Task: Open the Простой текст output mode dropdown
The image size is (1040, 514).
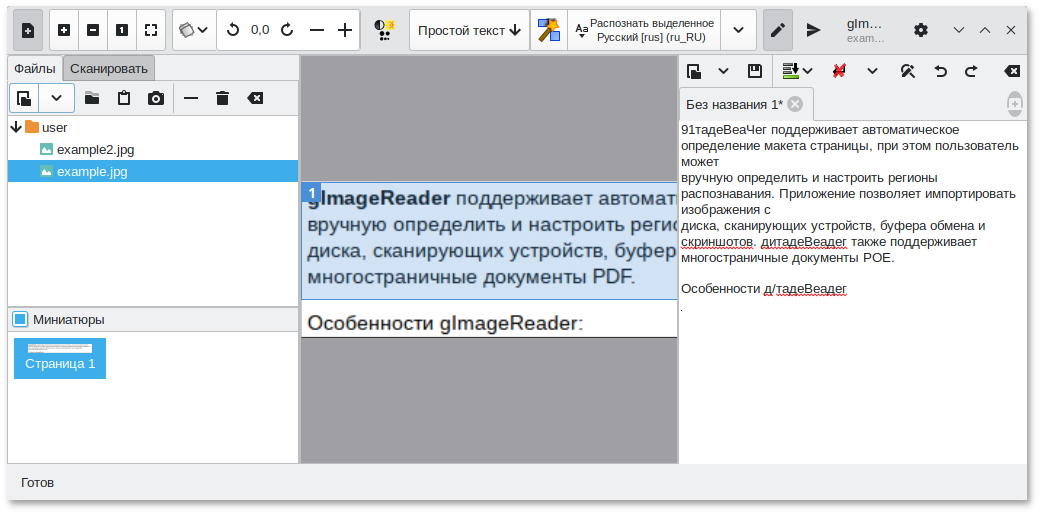Action: click(470, 30)
